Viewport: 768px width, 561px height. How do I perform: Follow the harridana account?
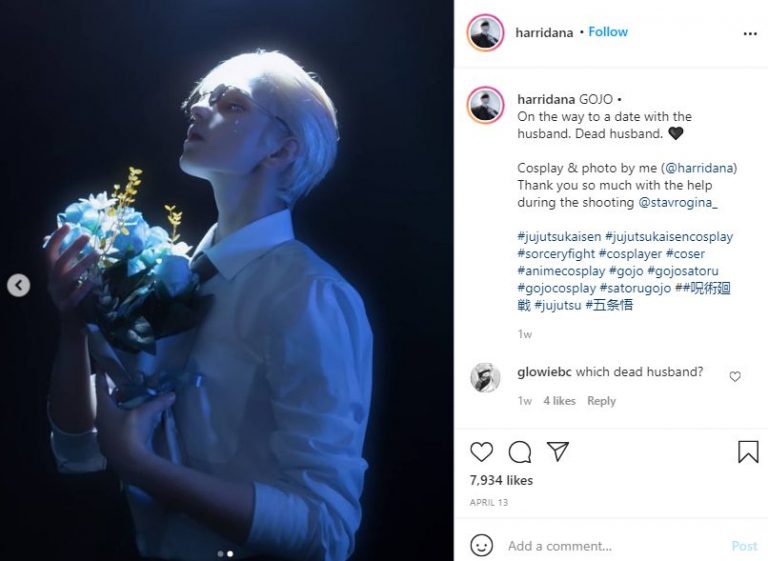click(x=608, y=32)
